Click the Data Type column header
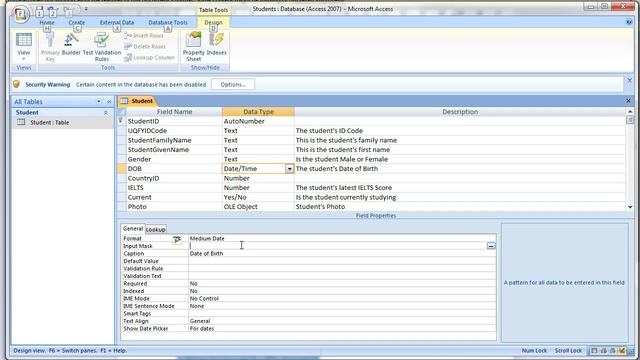The height and width of the screenshot is (360, 640). click(x=258, y=112)
